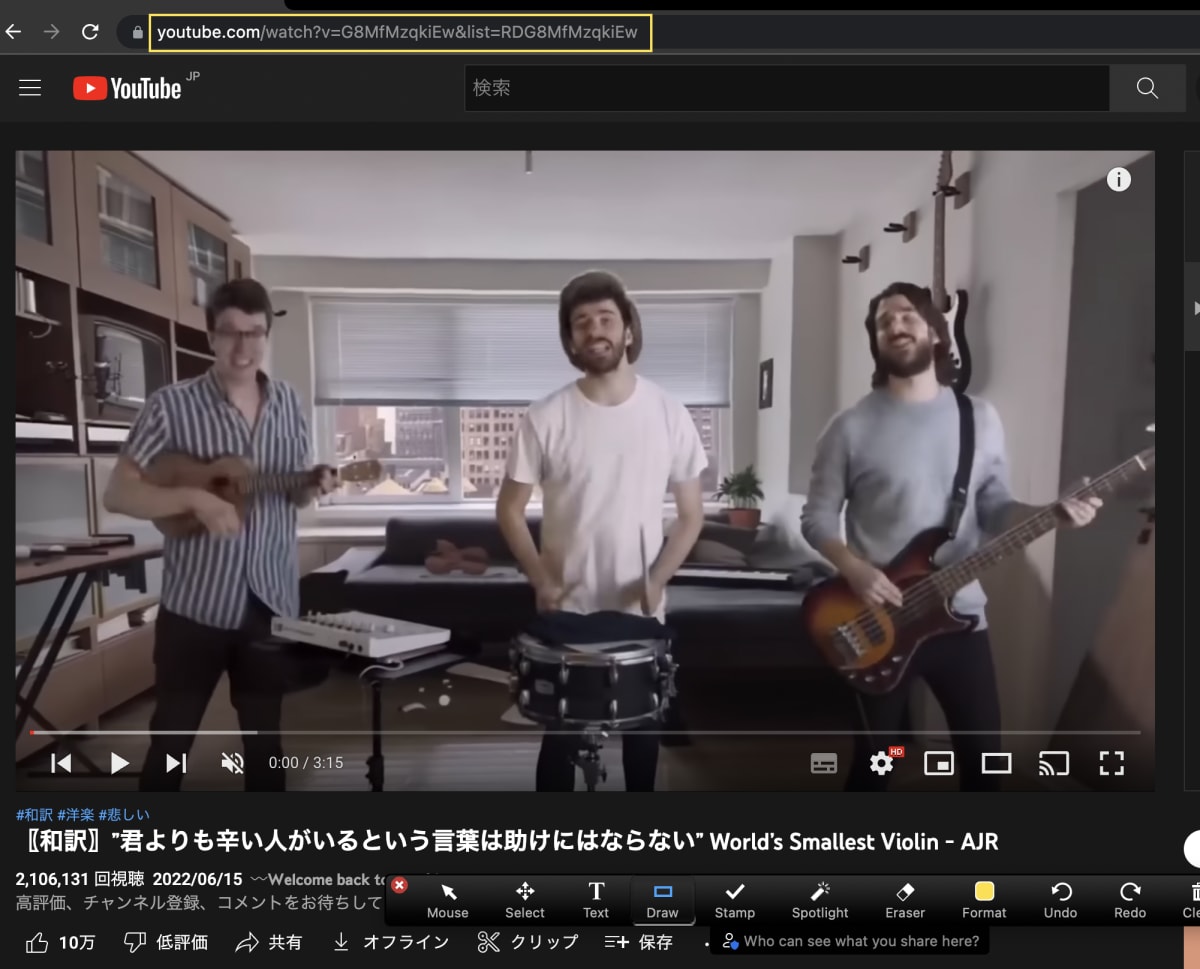
Task: Dislike the video with 低評価
Action: point(165,941)
